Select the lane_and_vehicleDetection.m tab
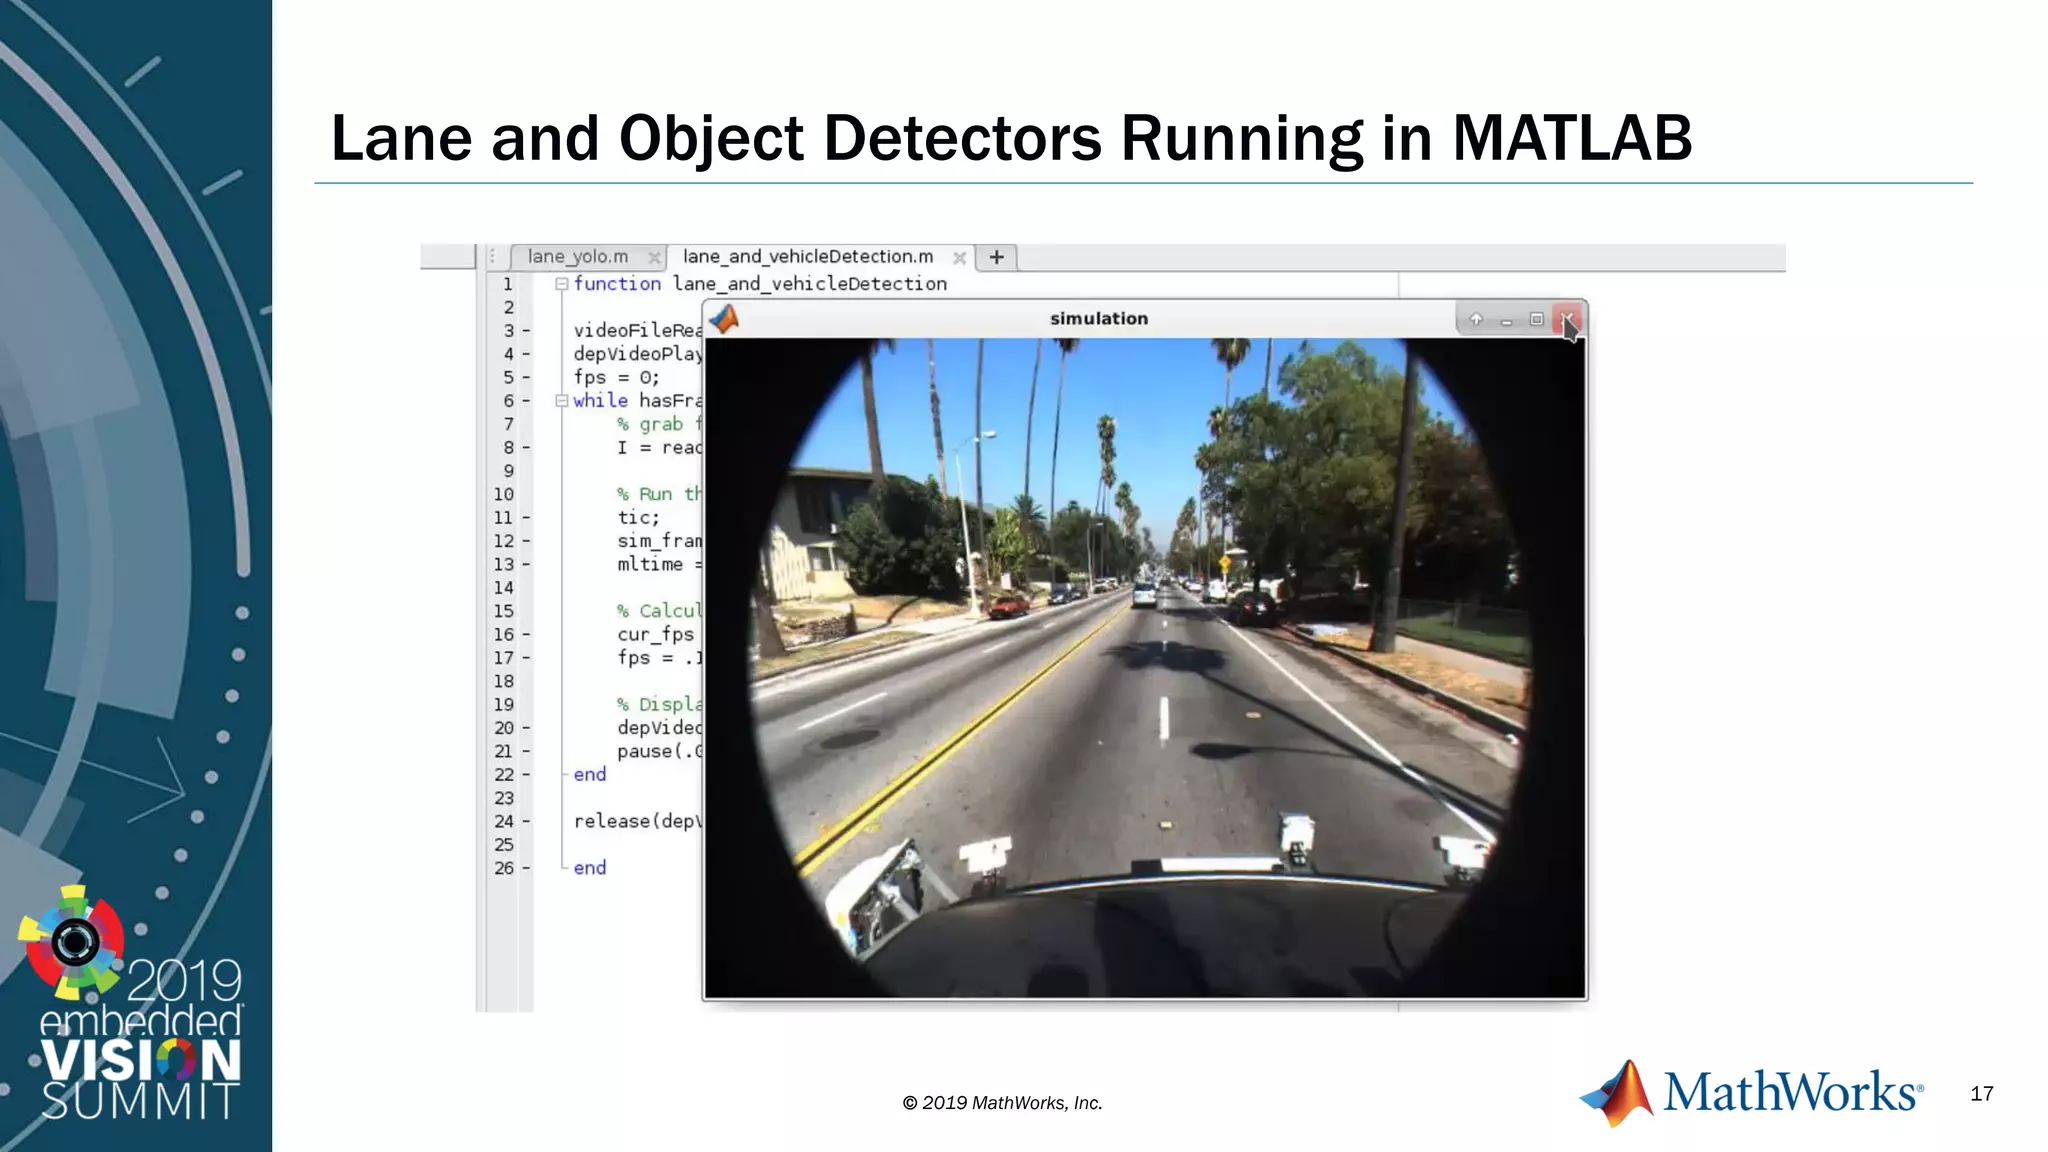 coord(807,257)
